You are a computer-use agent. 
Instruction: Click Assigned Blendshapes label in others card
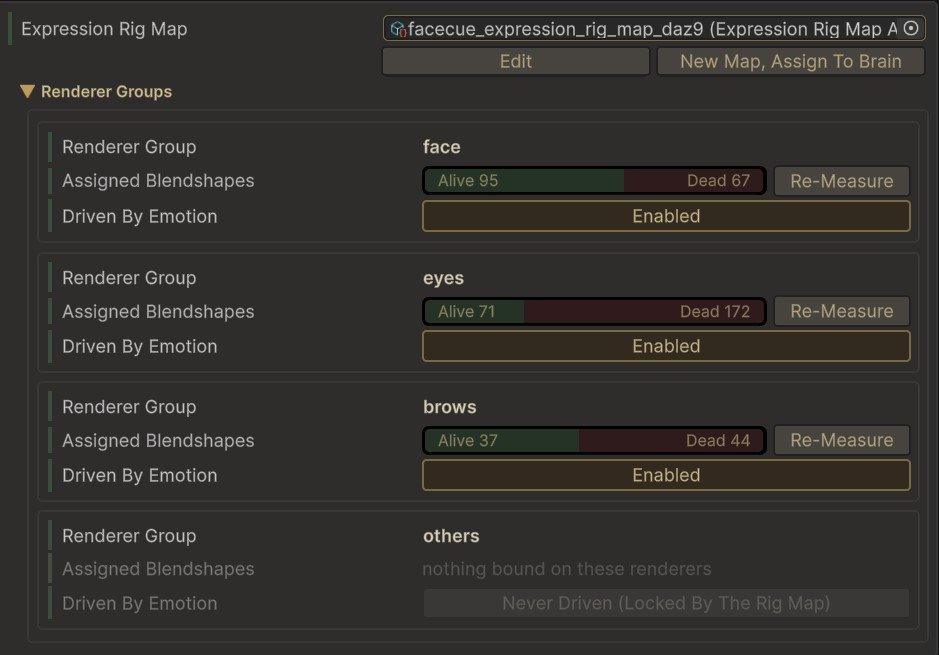158,569
